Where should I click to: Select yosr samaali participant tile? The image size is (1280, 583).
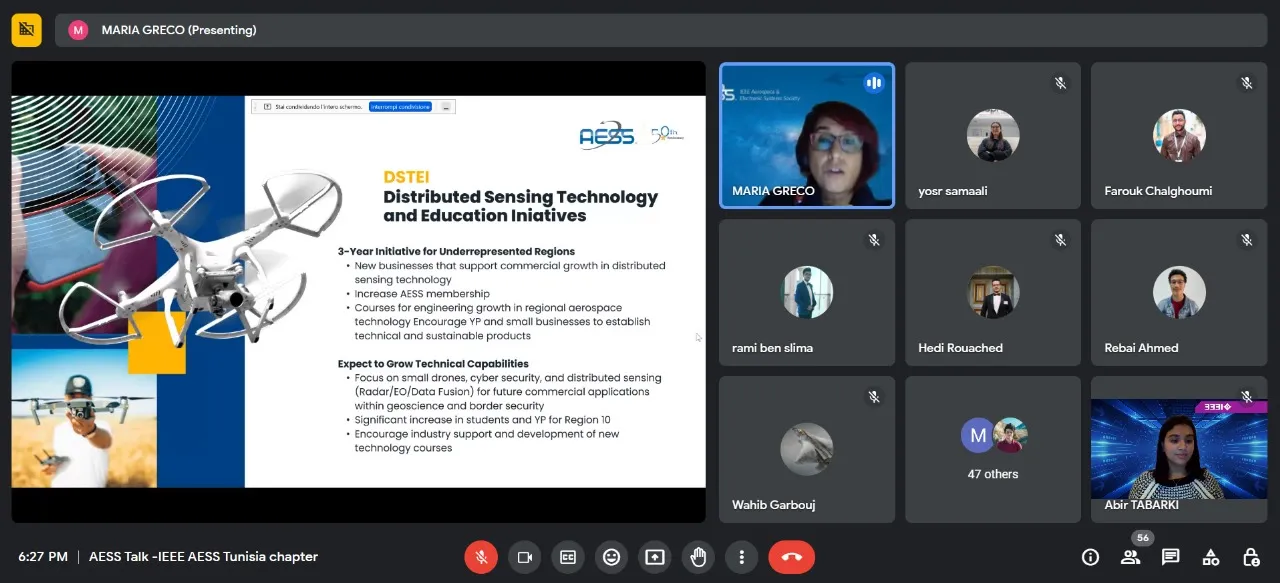(993, 136)
